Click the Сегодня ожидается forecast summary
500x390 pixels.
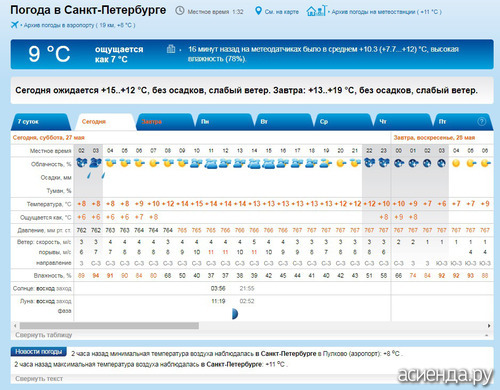pyautogui.click(x=246, y=90)
